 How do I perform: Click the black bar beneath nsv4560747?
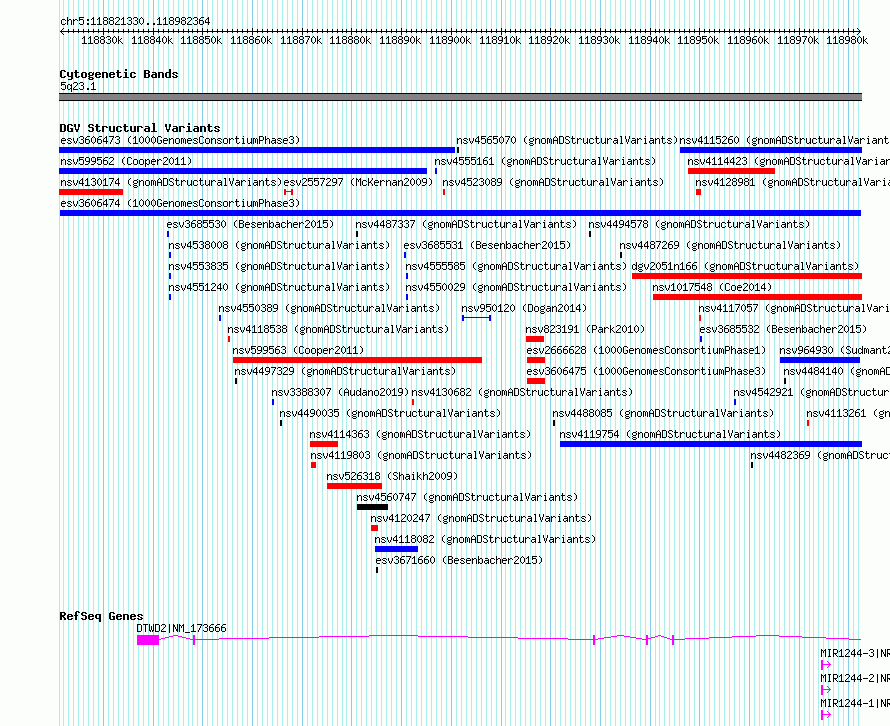click(x=372, y=507)
